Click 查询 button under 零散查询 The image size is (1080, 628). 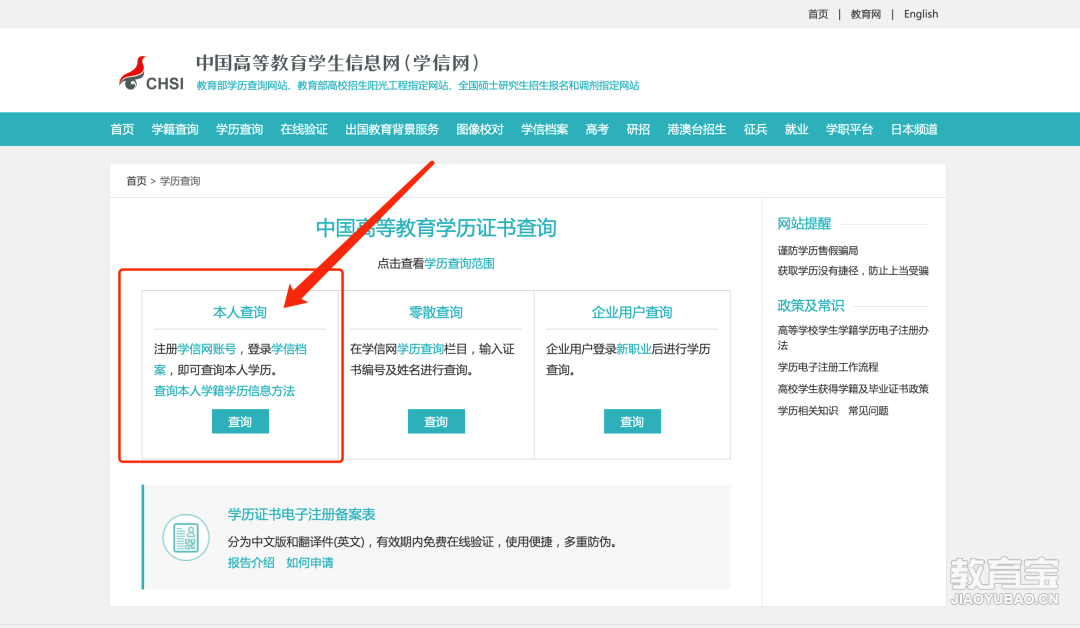[436, 421]
